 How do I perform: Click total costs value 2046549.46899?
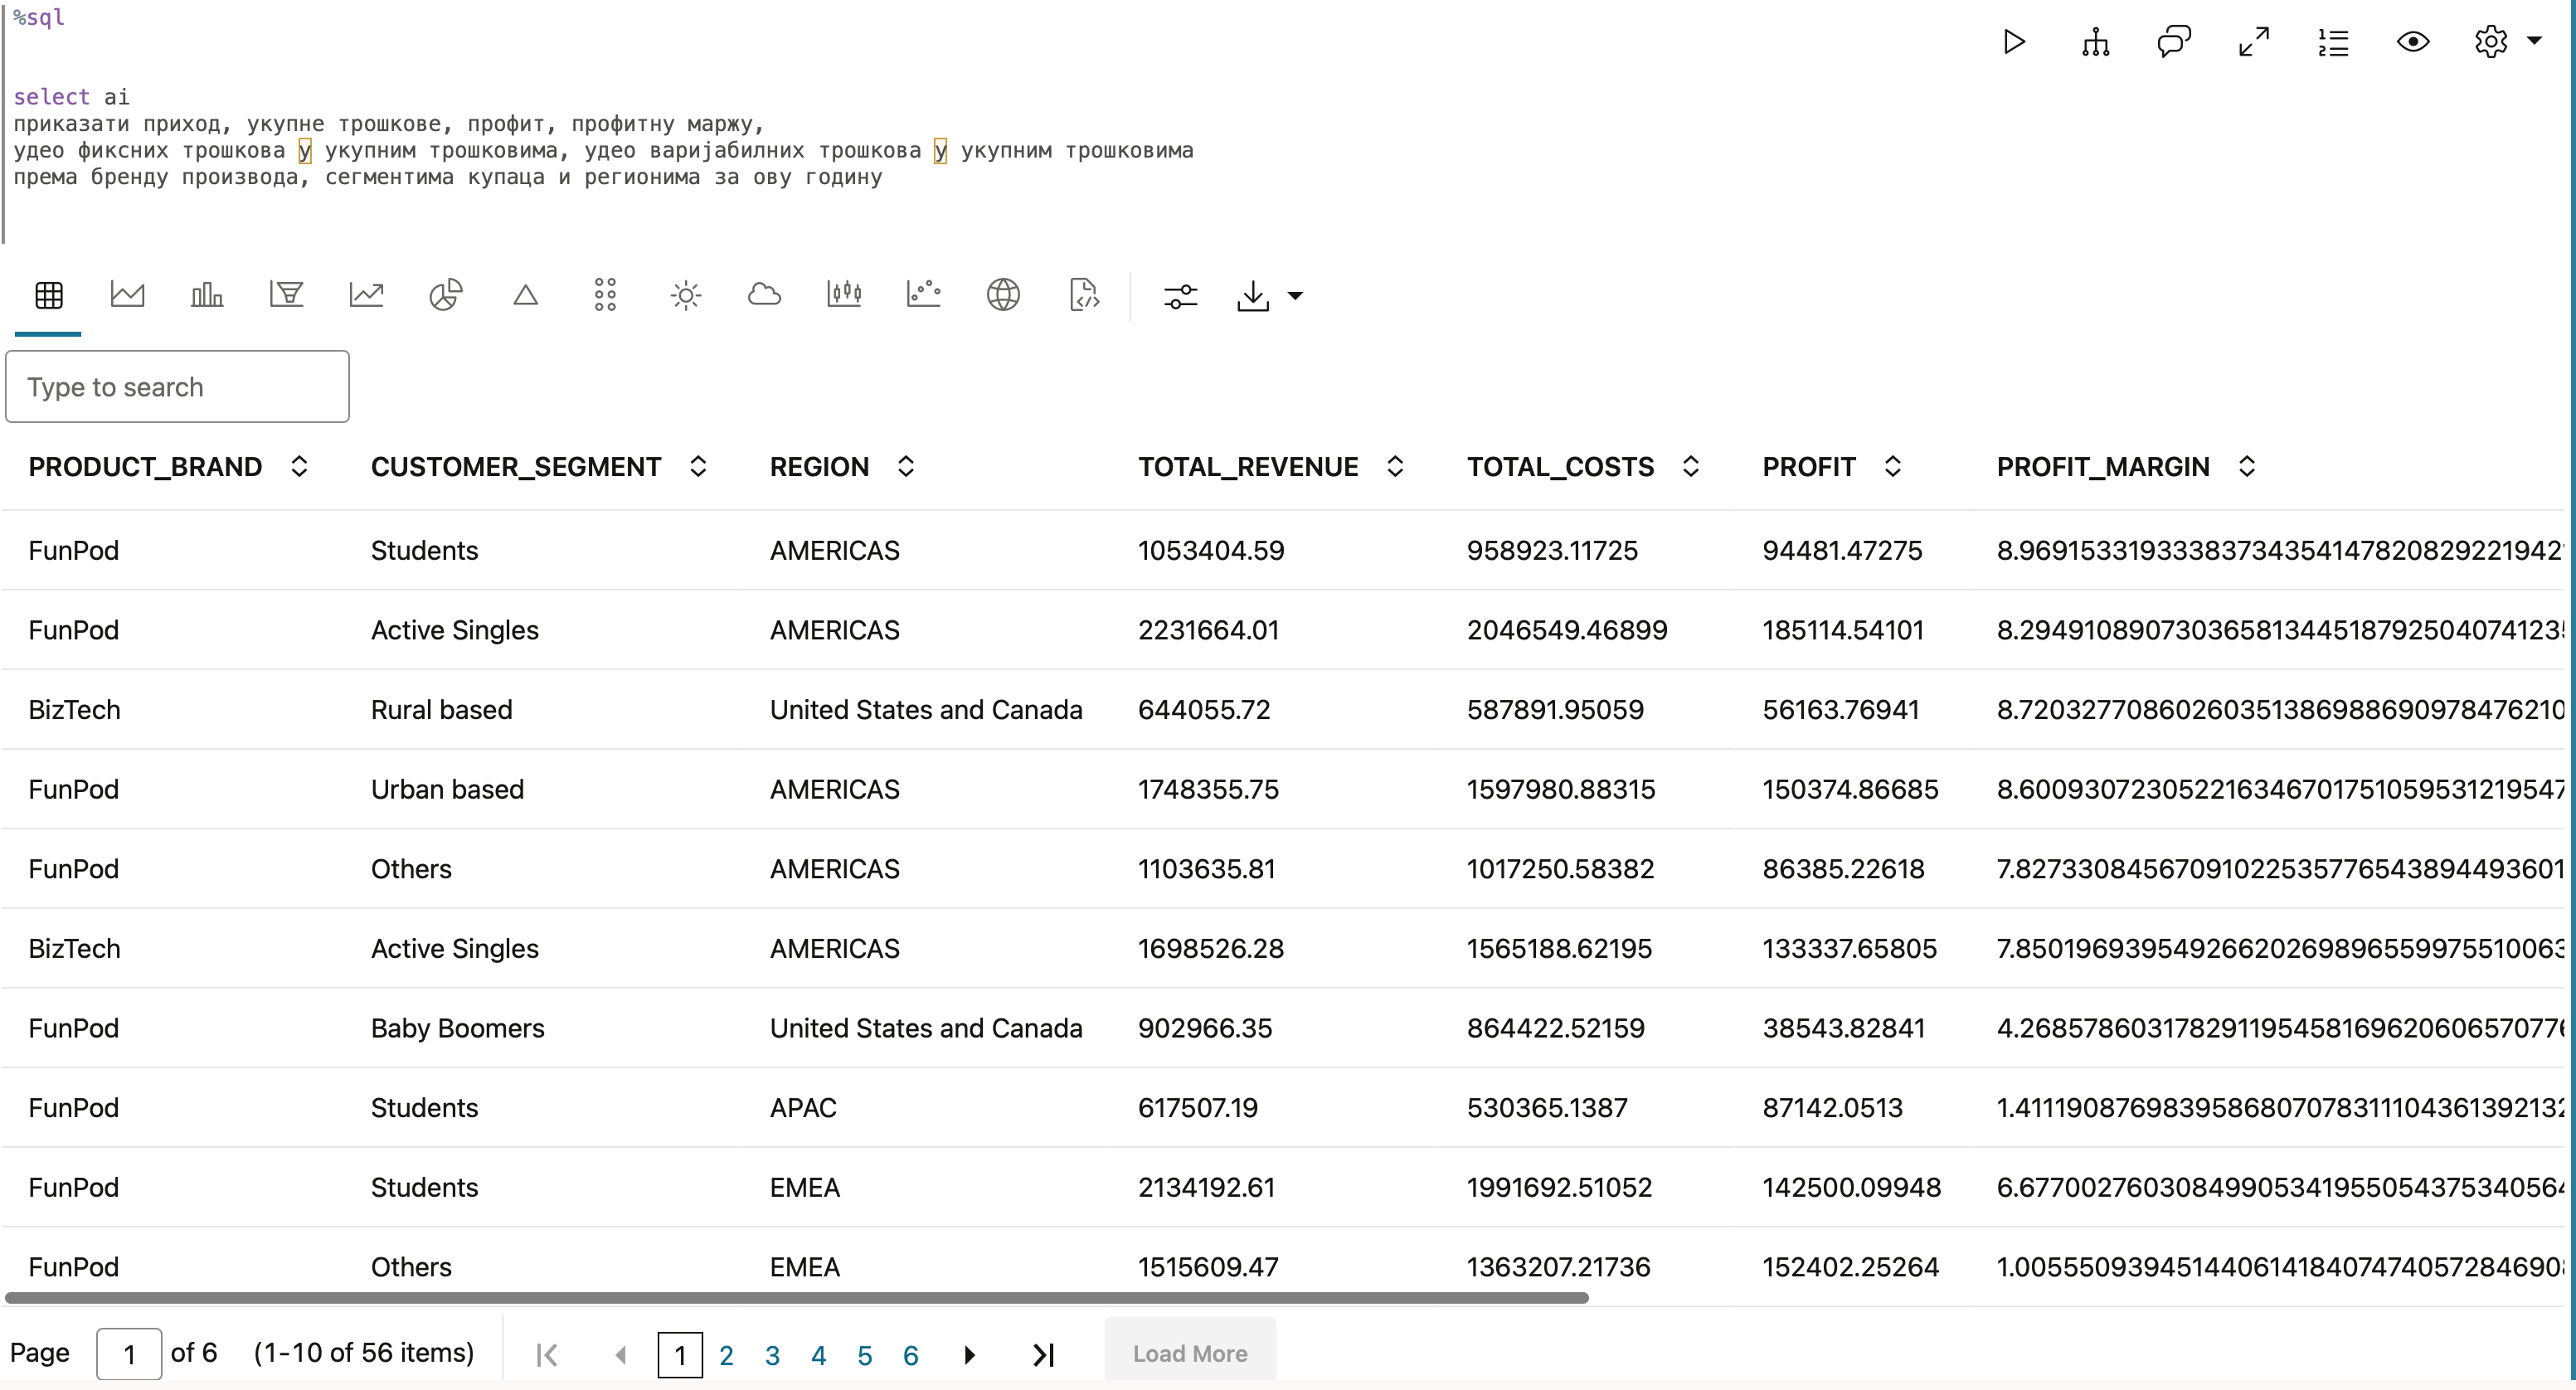(x=1567, y=631)
